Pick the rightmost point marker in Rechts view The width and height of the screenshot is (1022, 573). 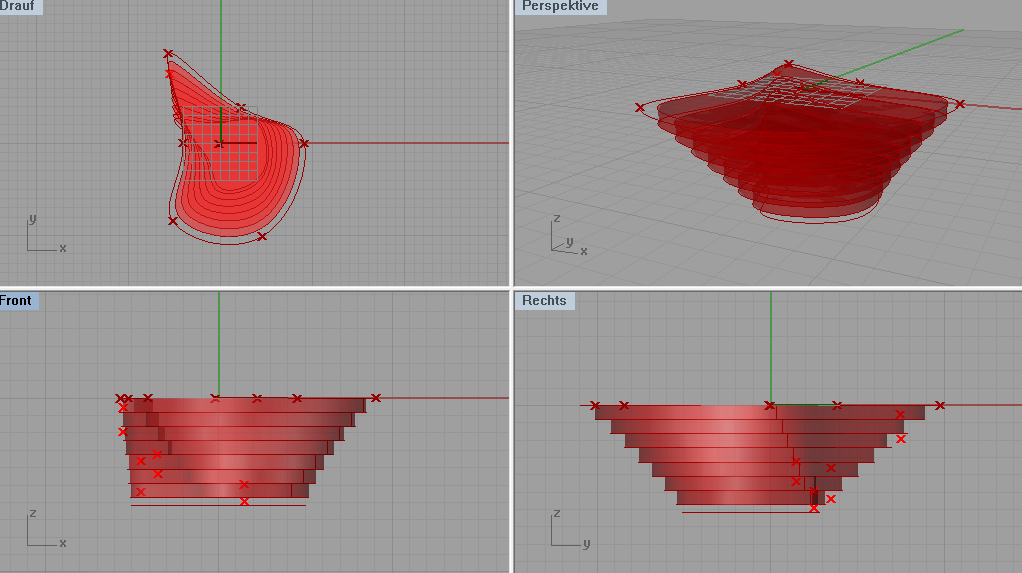point(939,405)
